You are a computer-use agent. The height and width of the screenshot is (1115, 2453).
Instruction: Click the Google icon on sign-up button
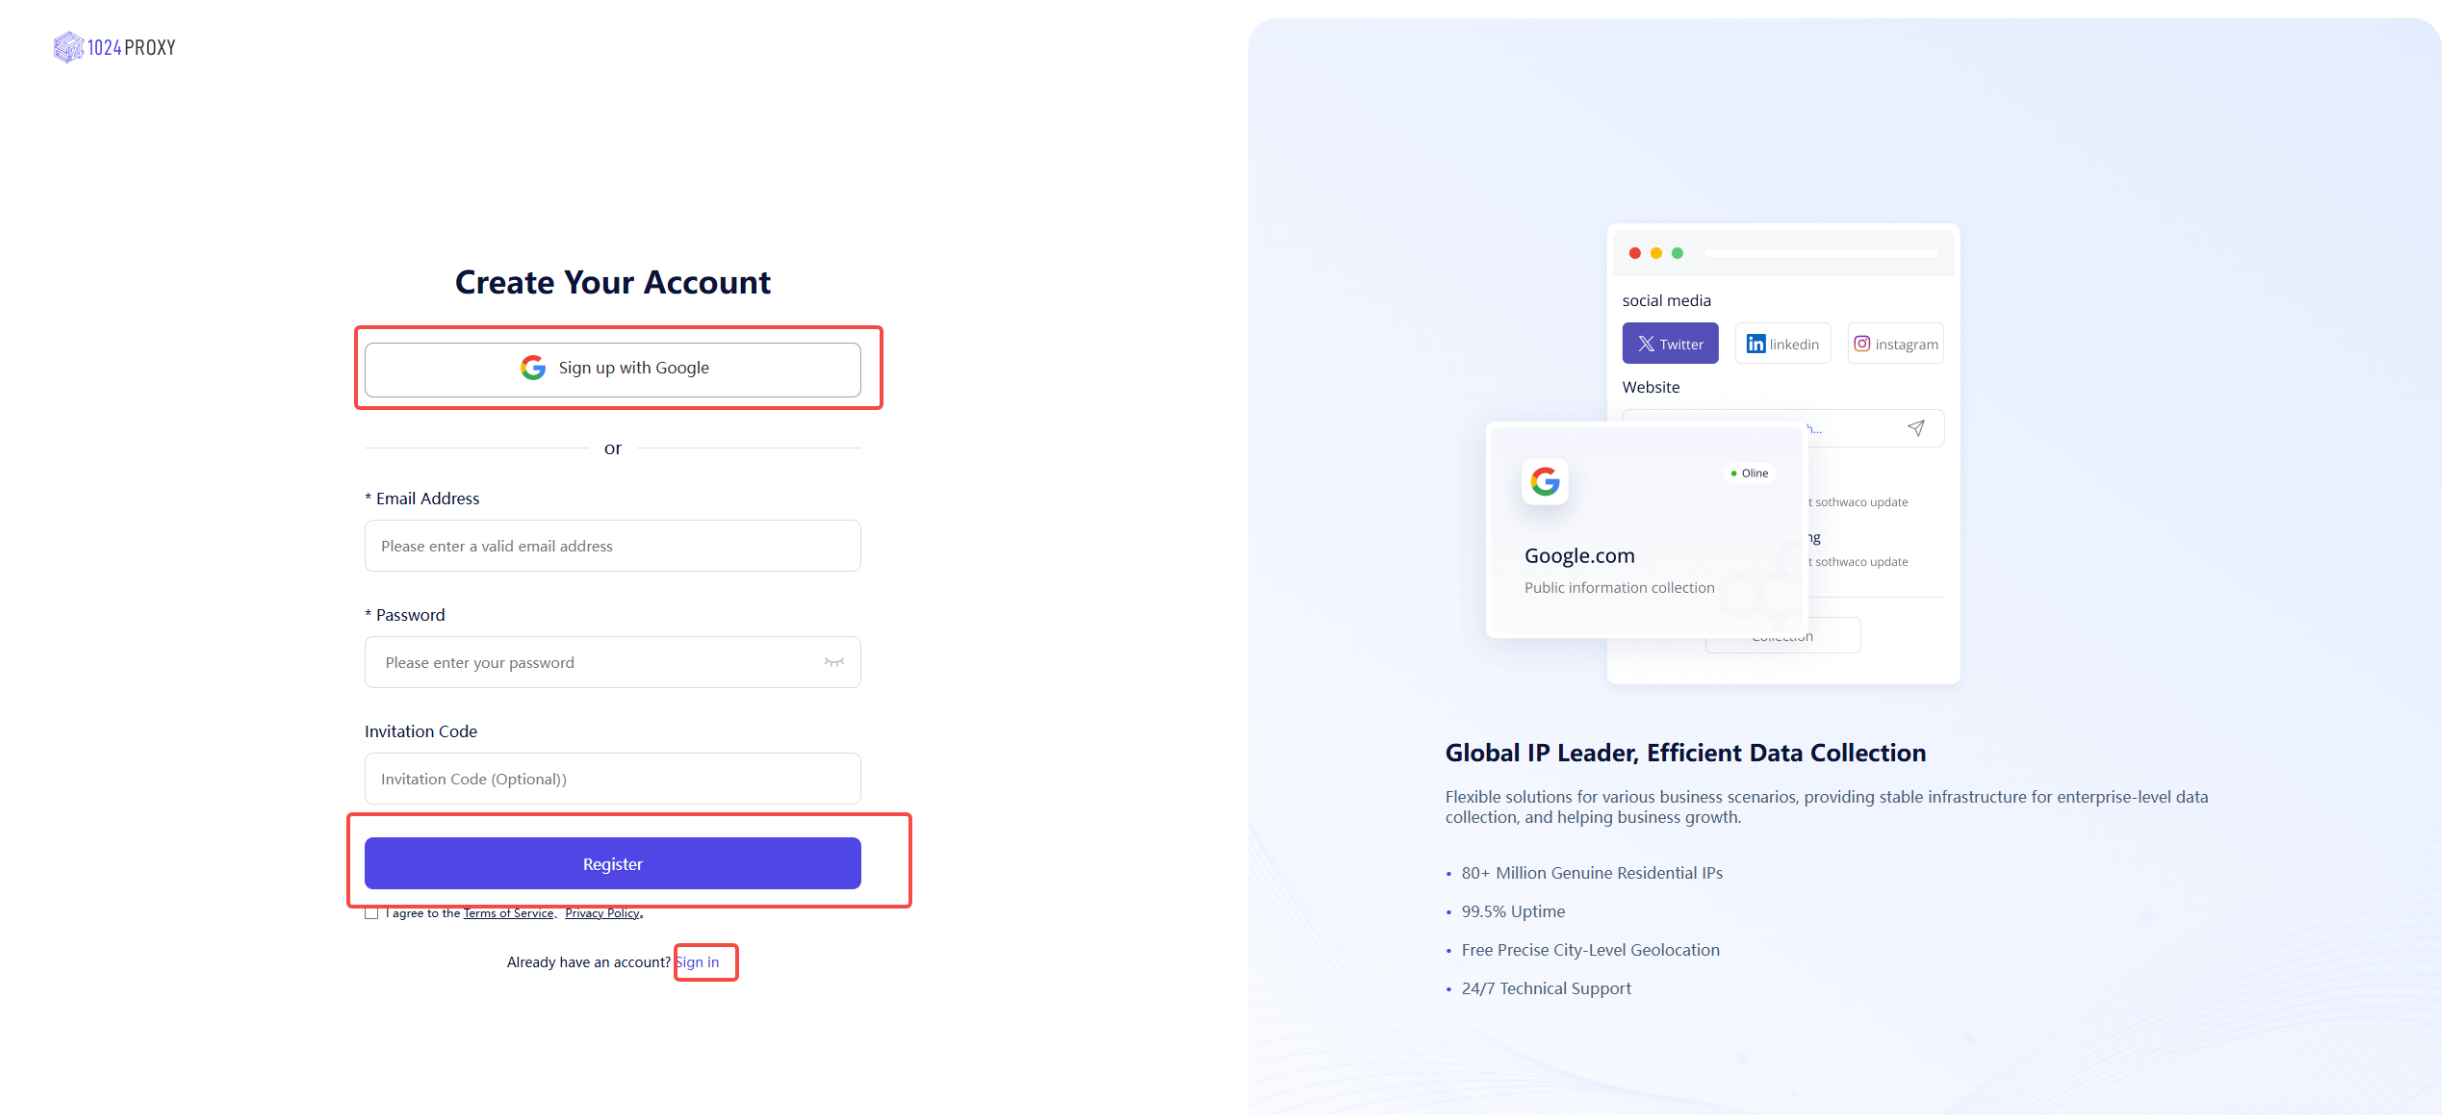pyautogui.click(x=533, y=368)
